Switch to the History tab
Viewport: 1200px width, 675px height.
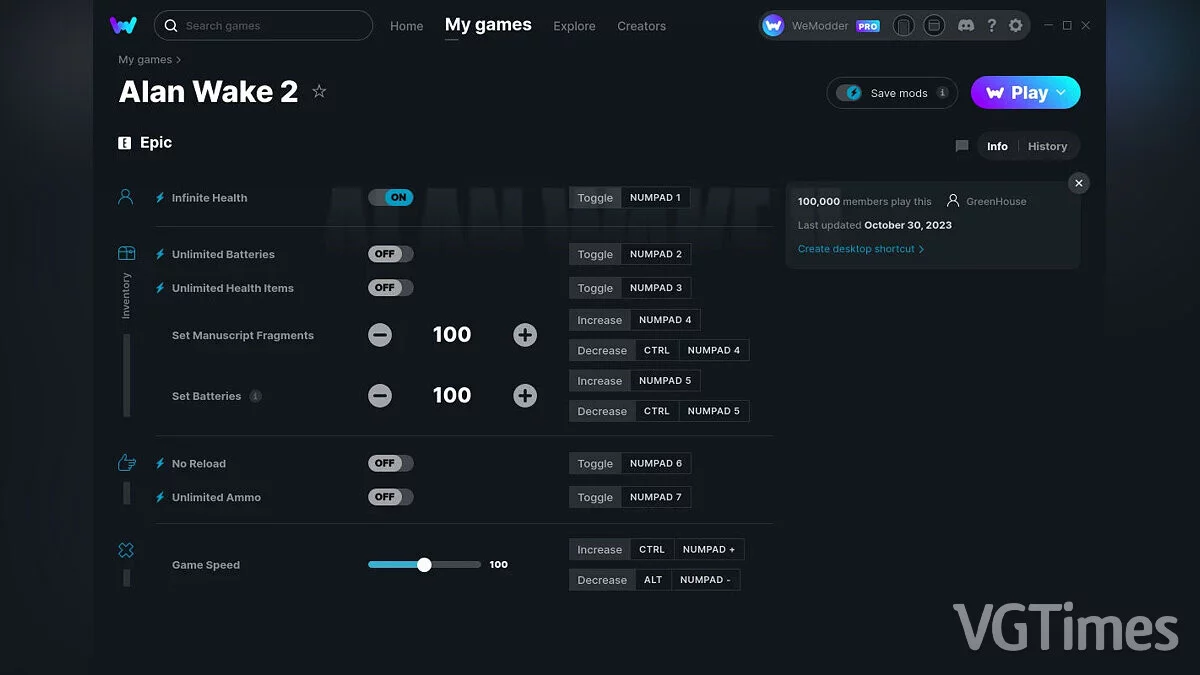[1047, 146]
